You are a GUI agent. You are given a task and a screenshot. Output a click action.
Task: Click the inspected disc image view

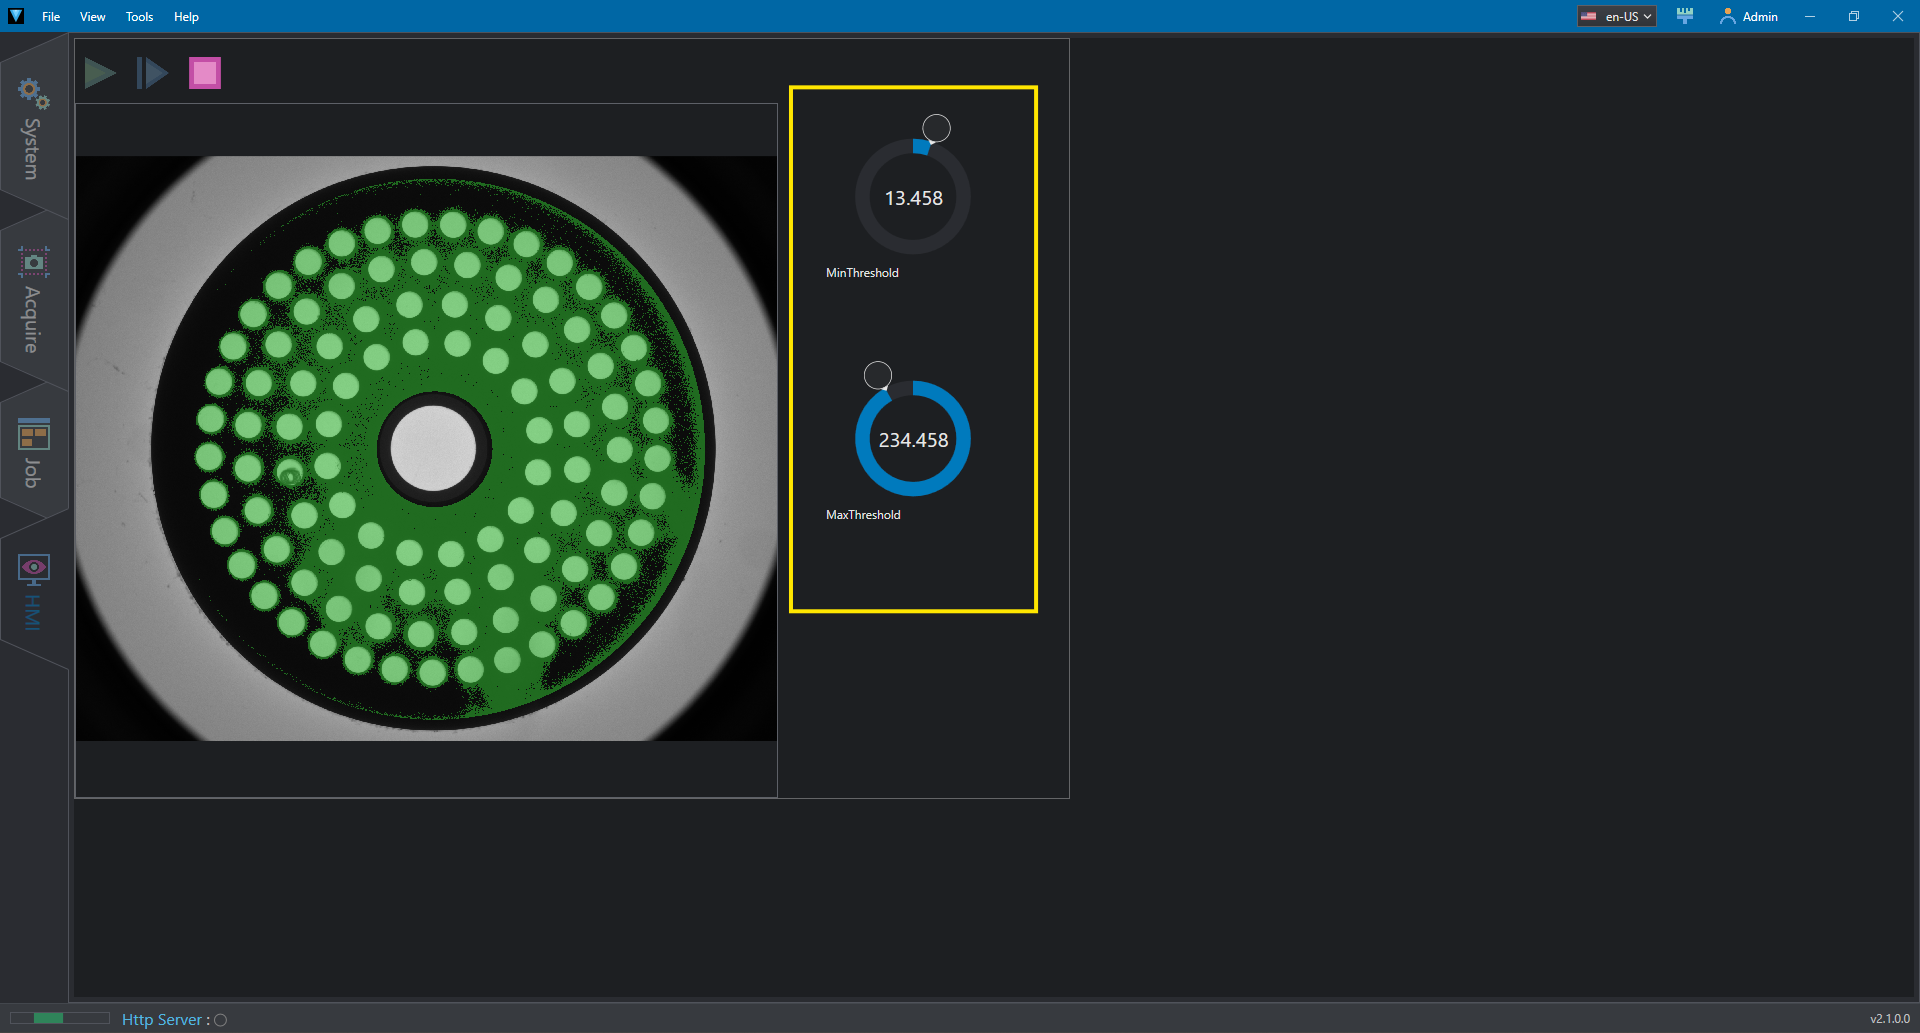[427, 448]
